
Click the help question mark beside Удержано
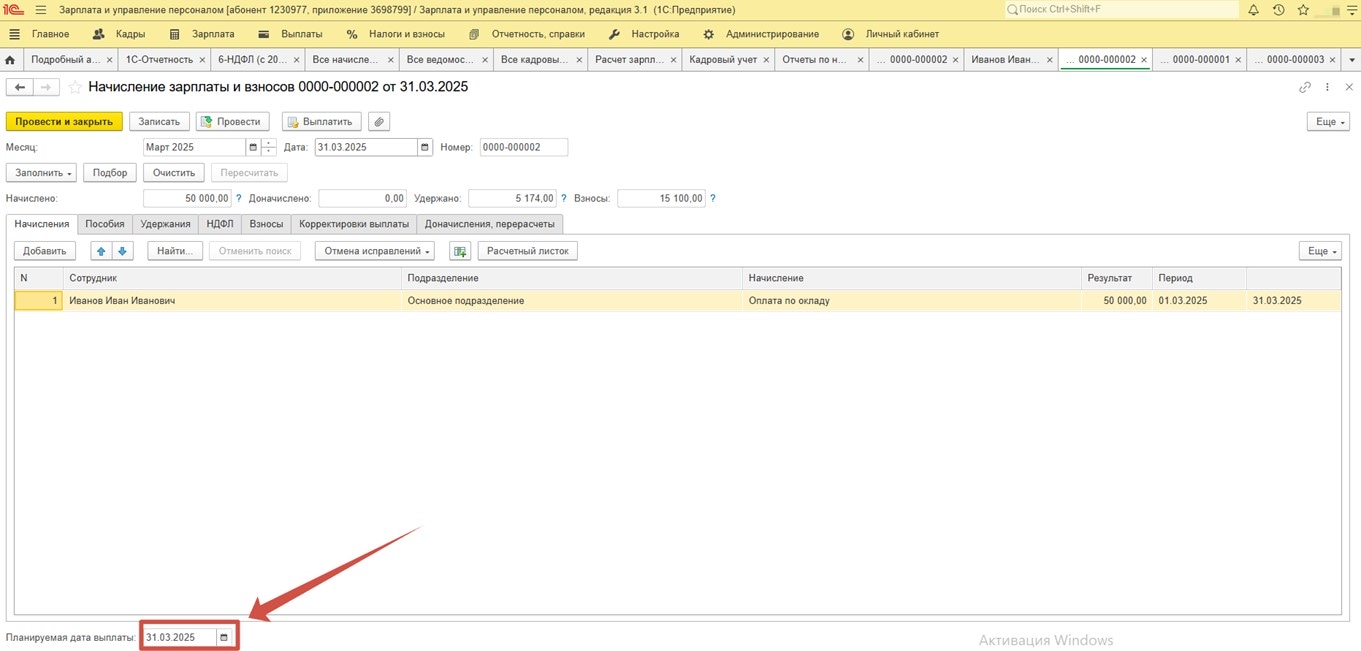pyautogui.click(x=564, y=199)
